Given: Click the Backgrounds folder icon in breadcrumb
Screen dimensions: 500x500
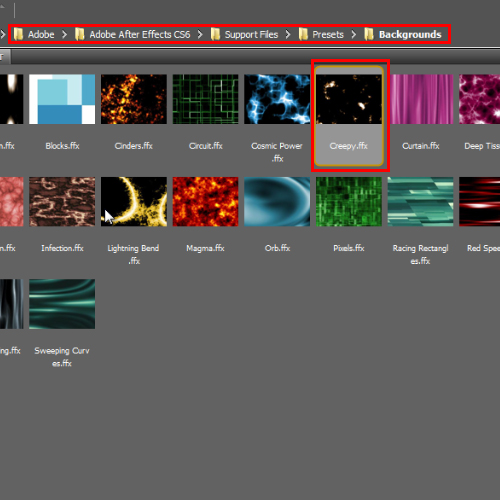Looking at the screenshot, I should (x=369, y=34).
